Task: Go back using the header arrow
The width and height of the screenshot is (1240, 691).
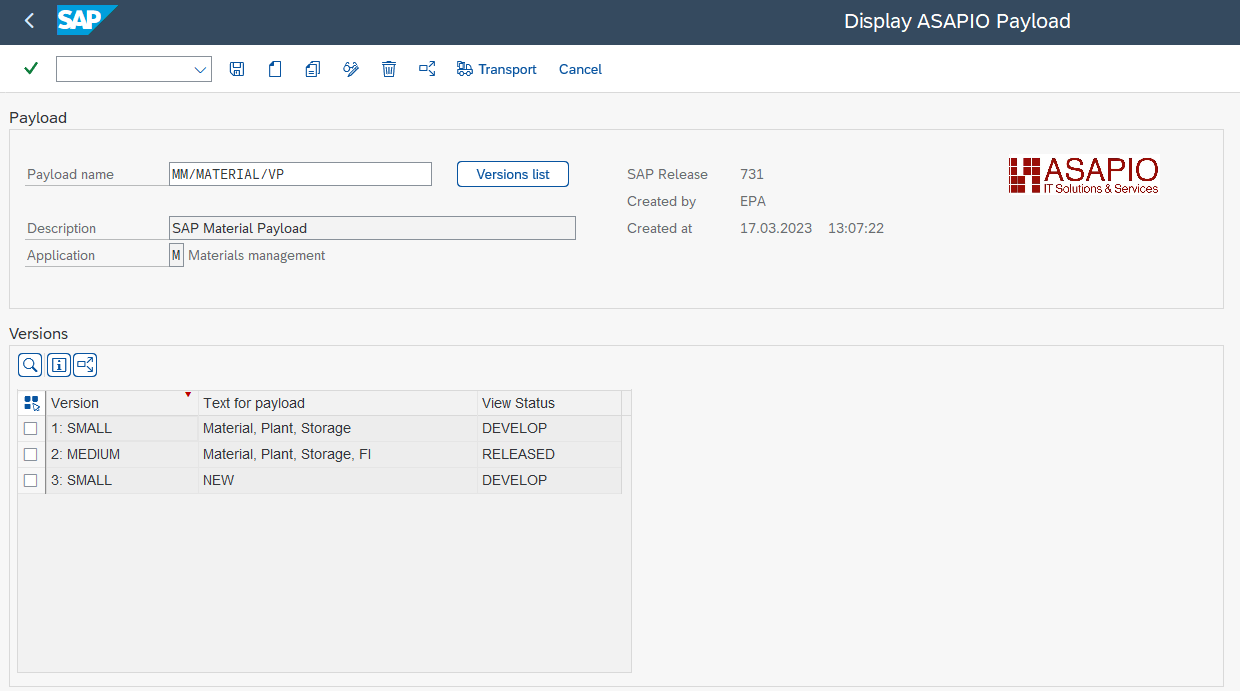Action: 29,21
